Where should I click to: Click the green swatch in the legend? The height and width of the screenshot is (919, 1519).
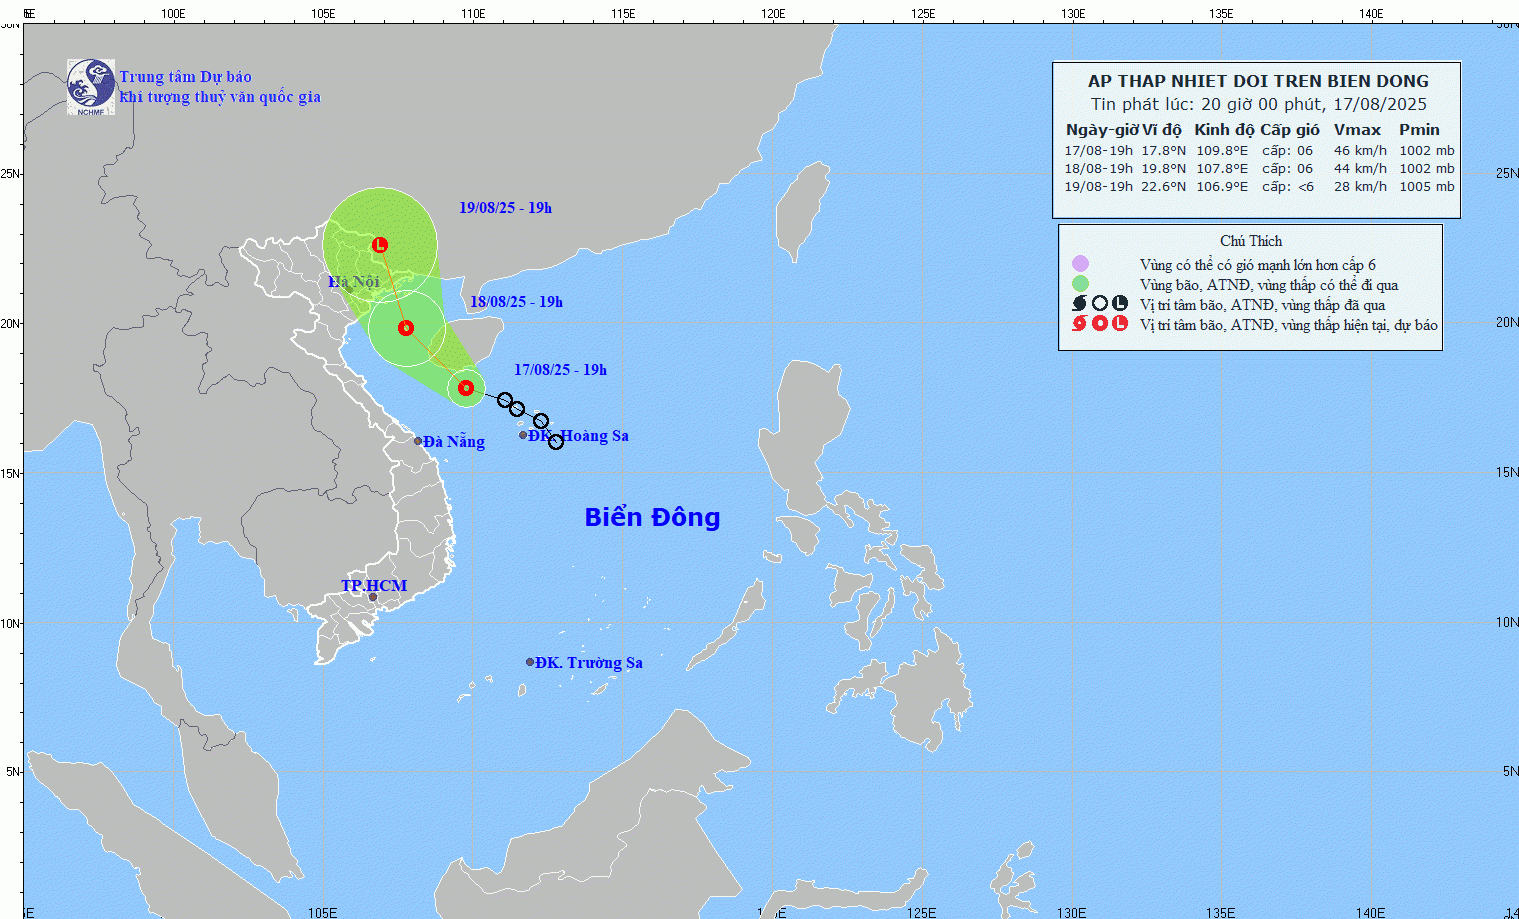[x=1080, y=284]
